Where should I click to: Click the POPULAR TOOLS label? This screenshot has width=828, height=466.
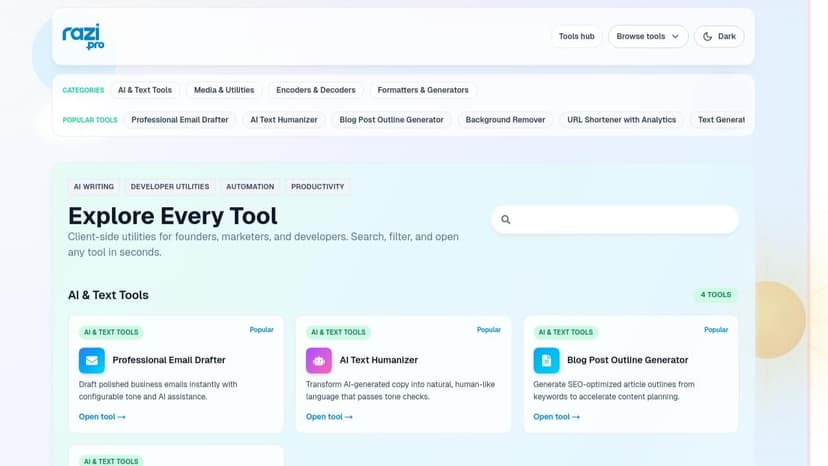click(90, 120)
